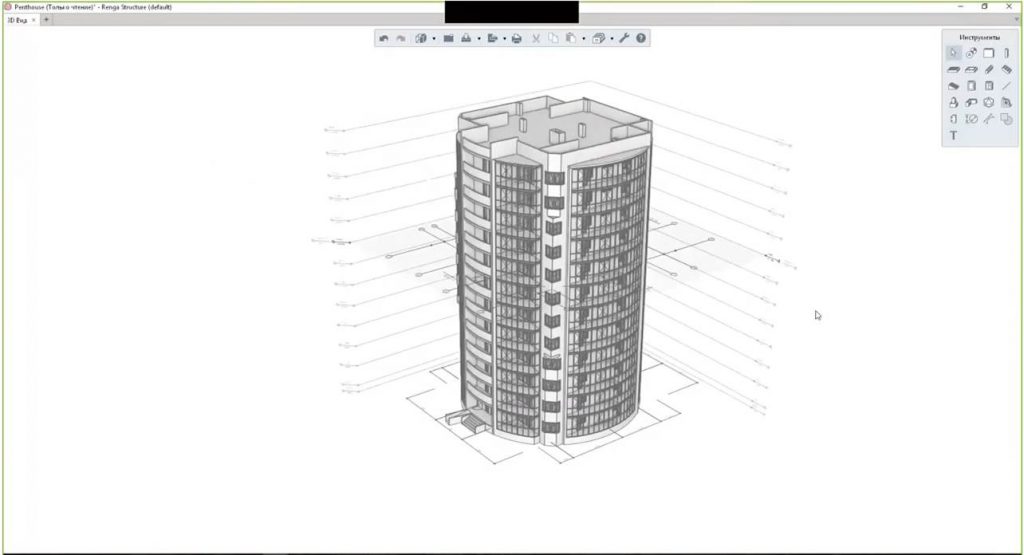The height and width of the screenshot is (555, 1024).
Task: Open the Paste options dropdown arrow
Action: [583, 39]
